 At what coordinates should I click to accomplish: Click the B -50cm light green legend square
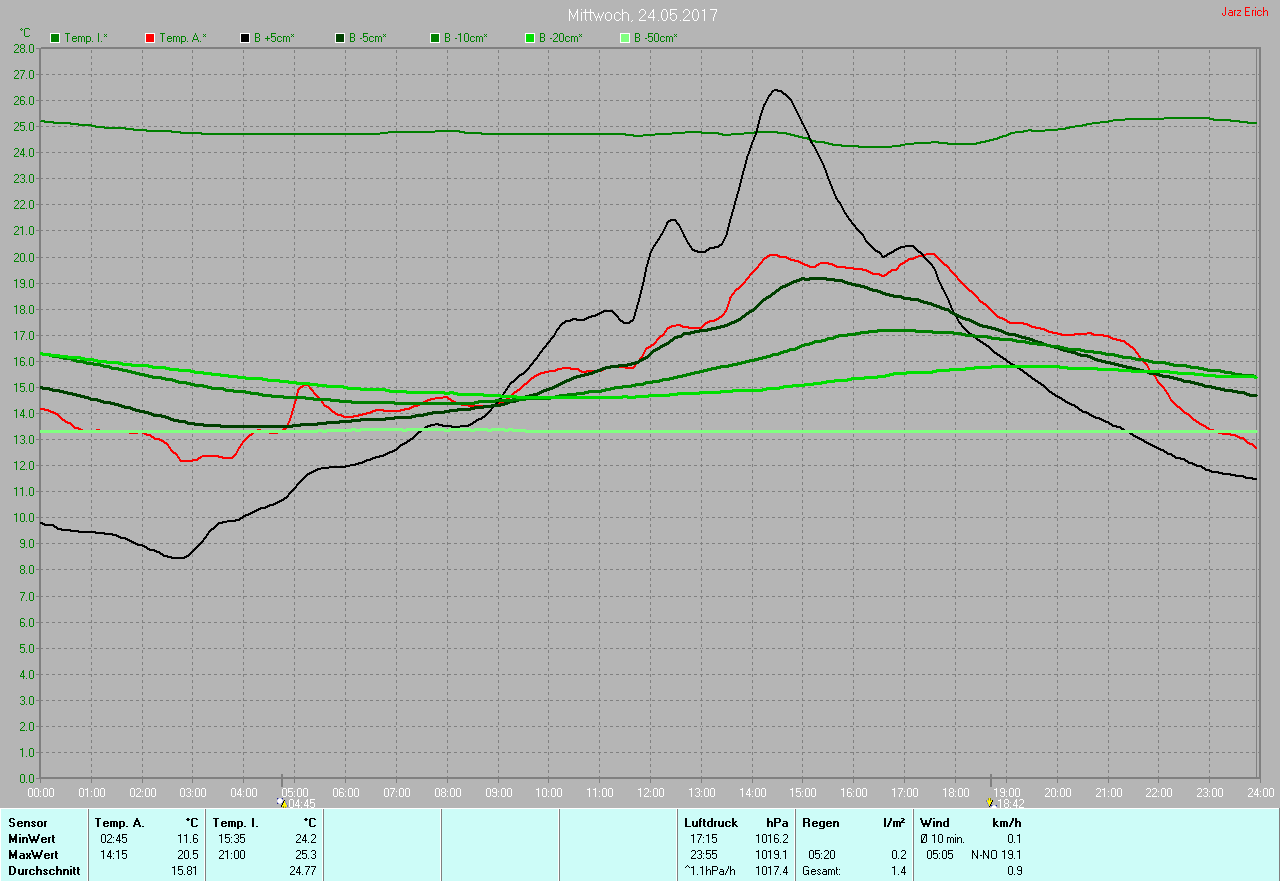[x=625, y=38]
